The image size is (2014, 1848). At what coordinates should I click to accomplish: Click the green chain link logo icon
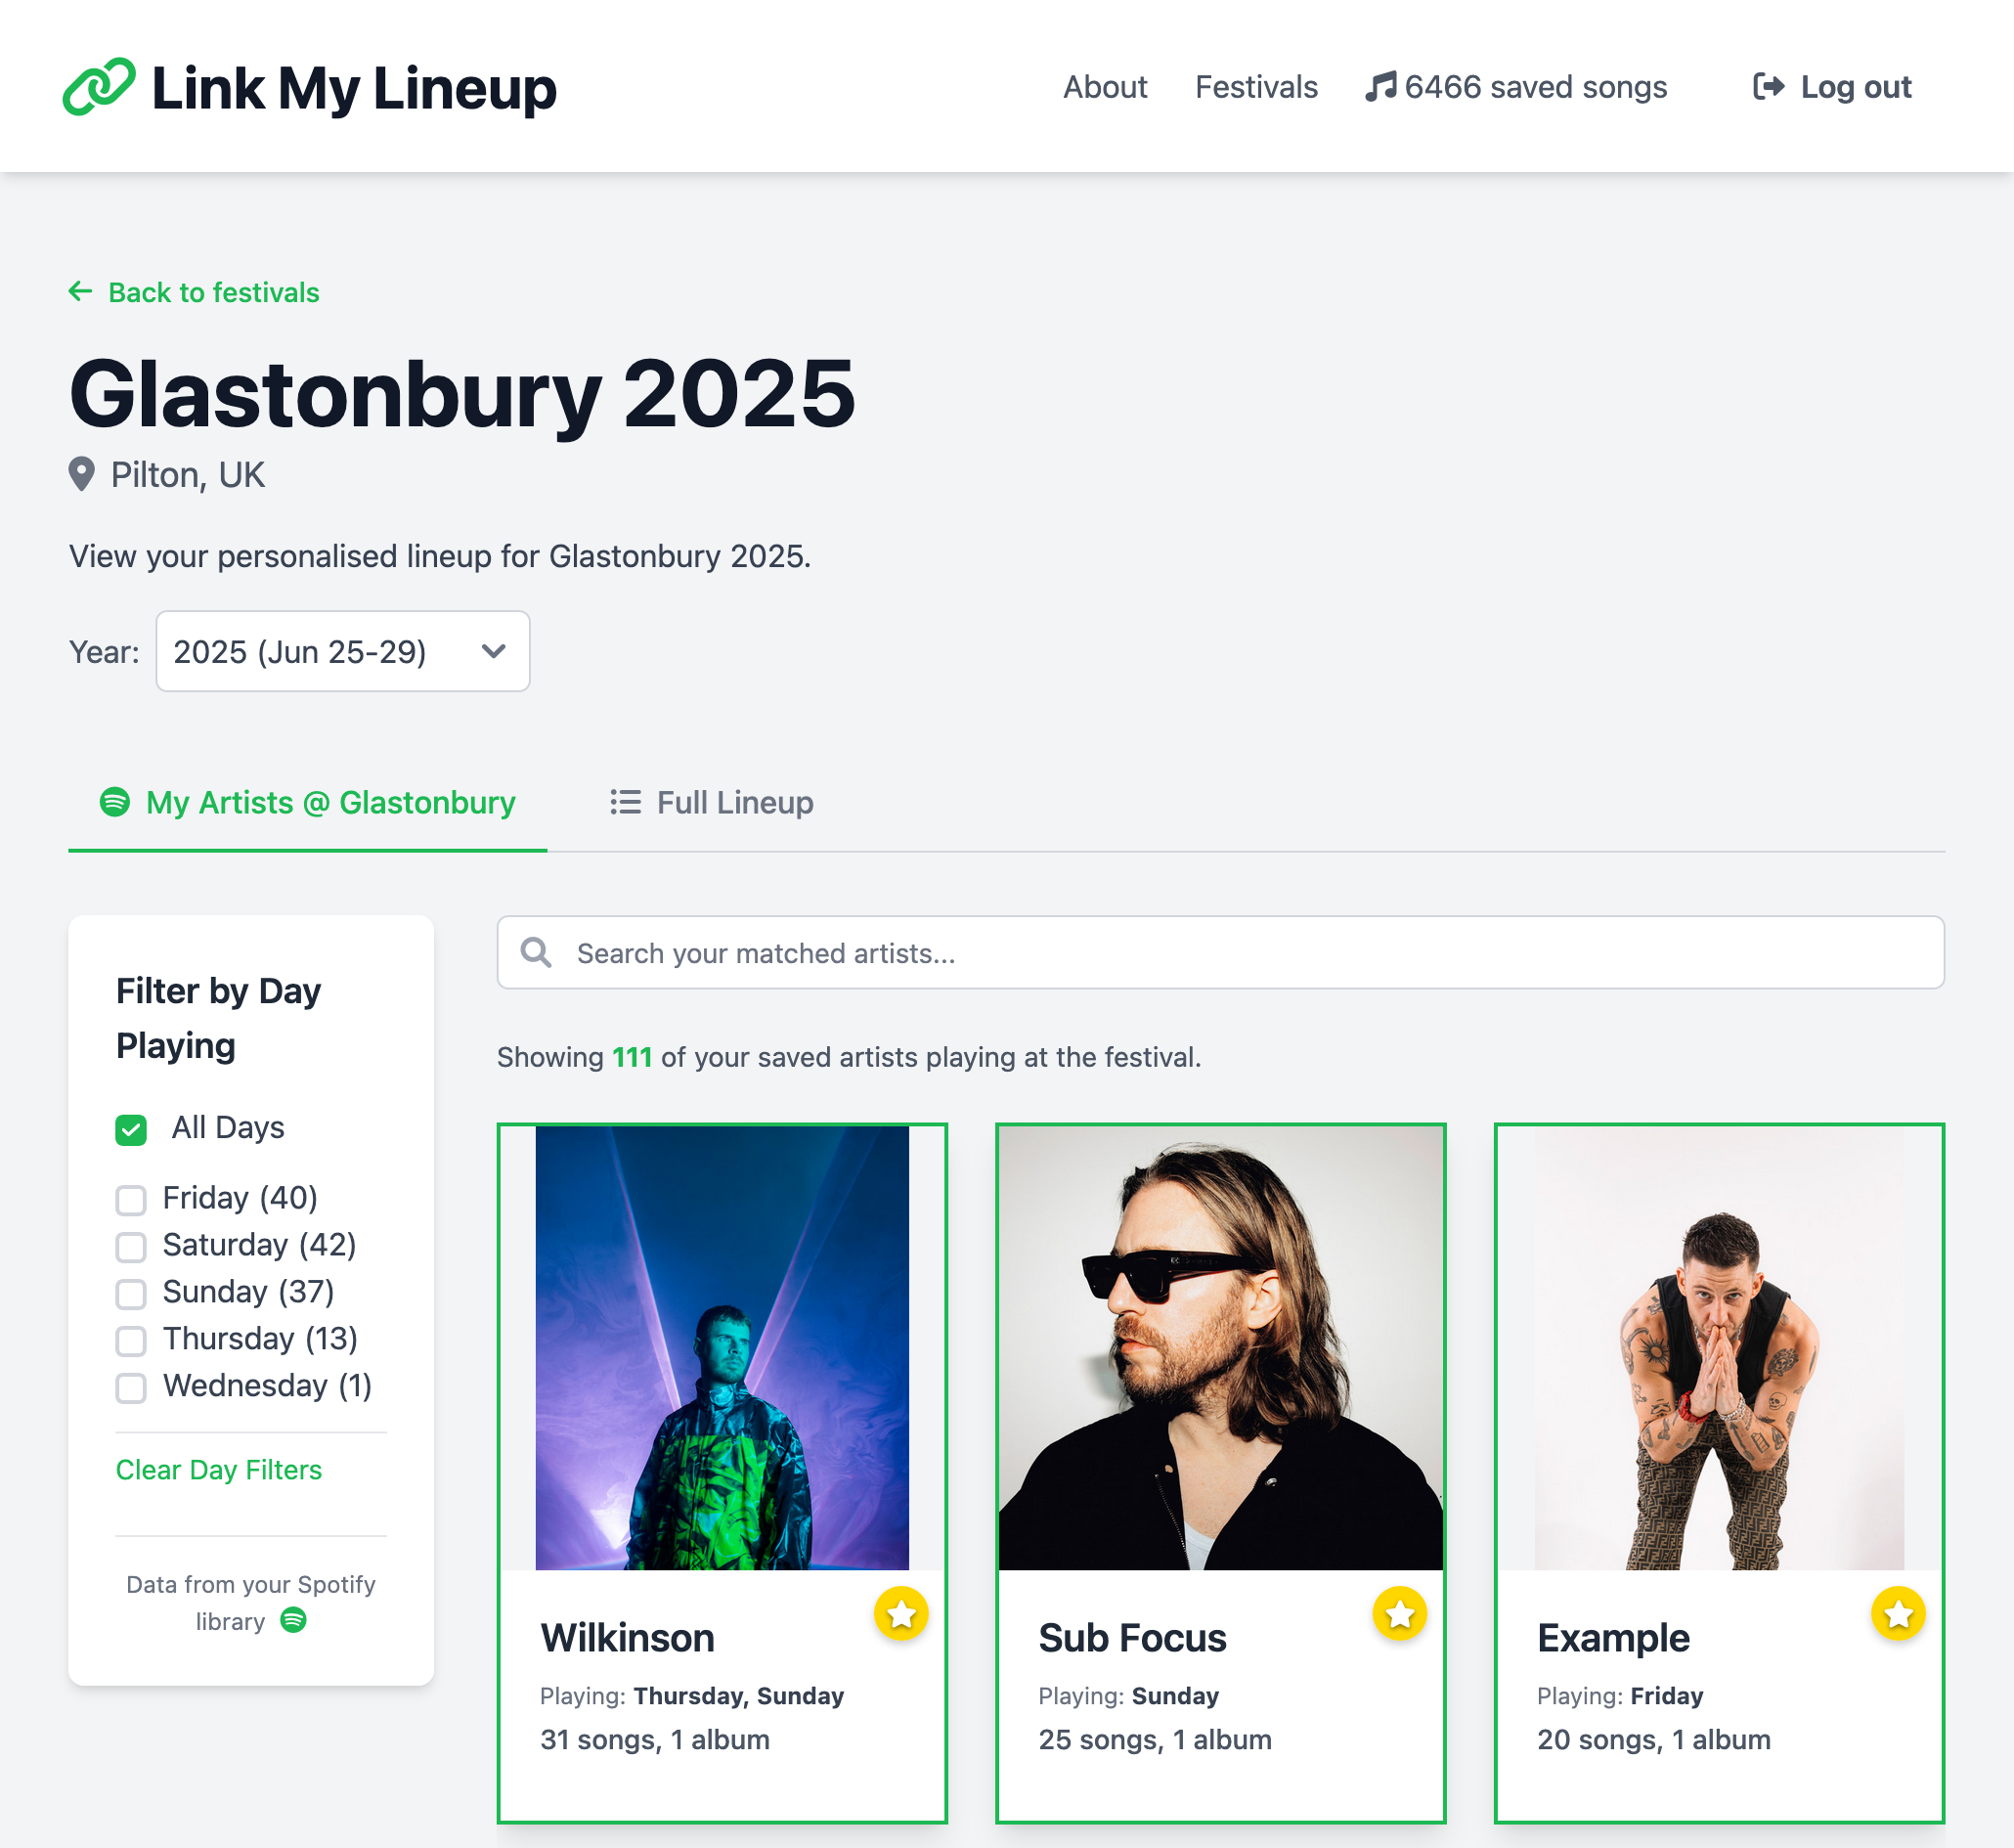[x=98, y=87]
